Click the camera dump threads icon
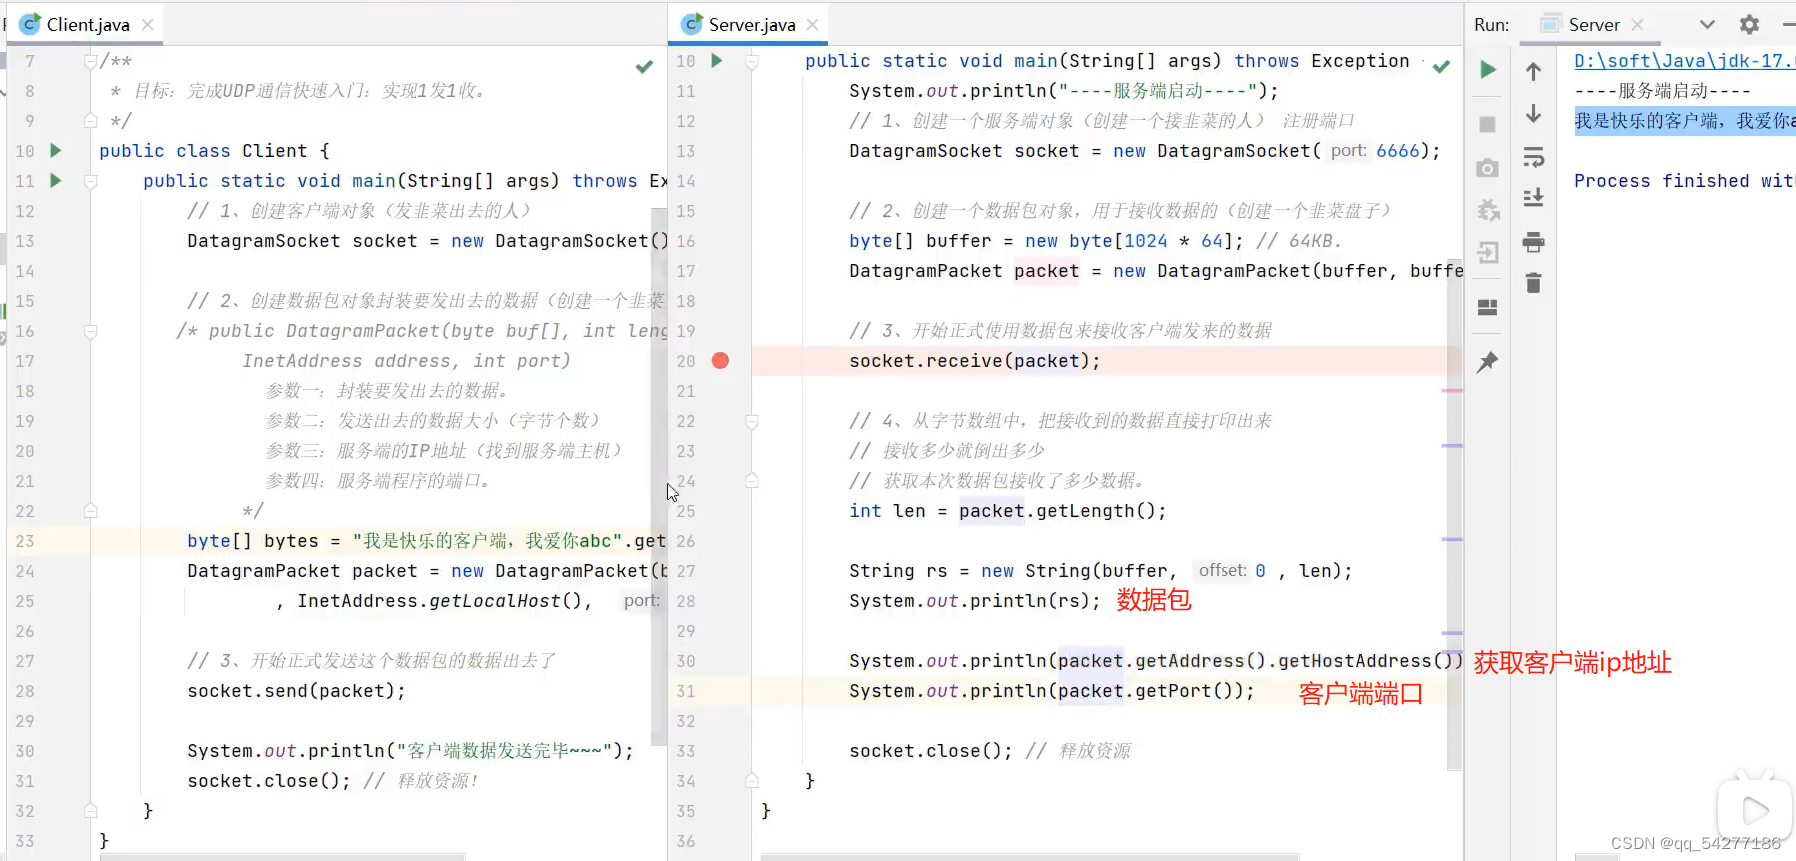The width and height of the screenshot is (1796, 861). [x=1488, y=168]
